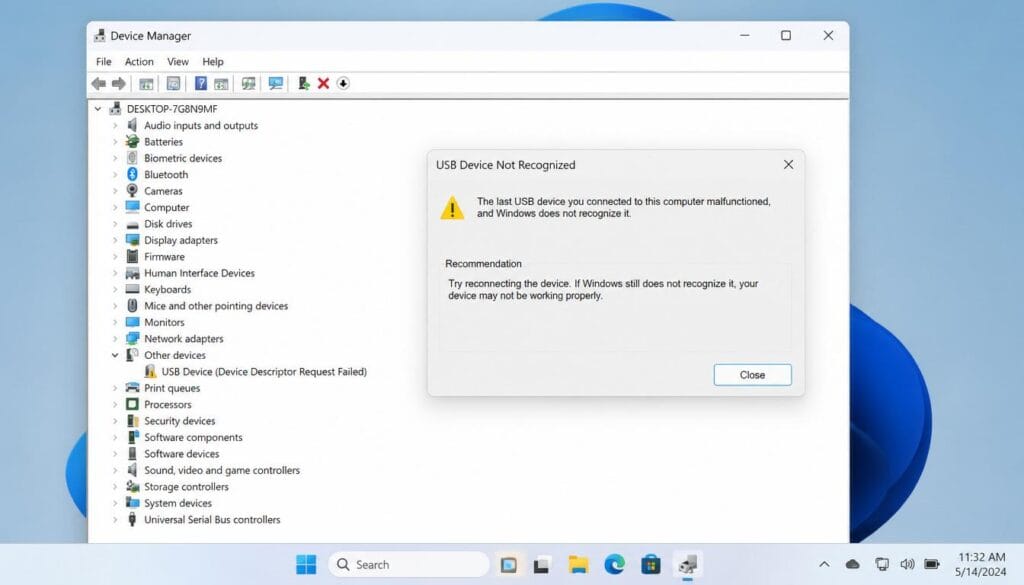Select Storage controllers tree item

(186, 486)
